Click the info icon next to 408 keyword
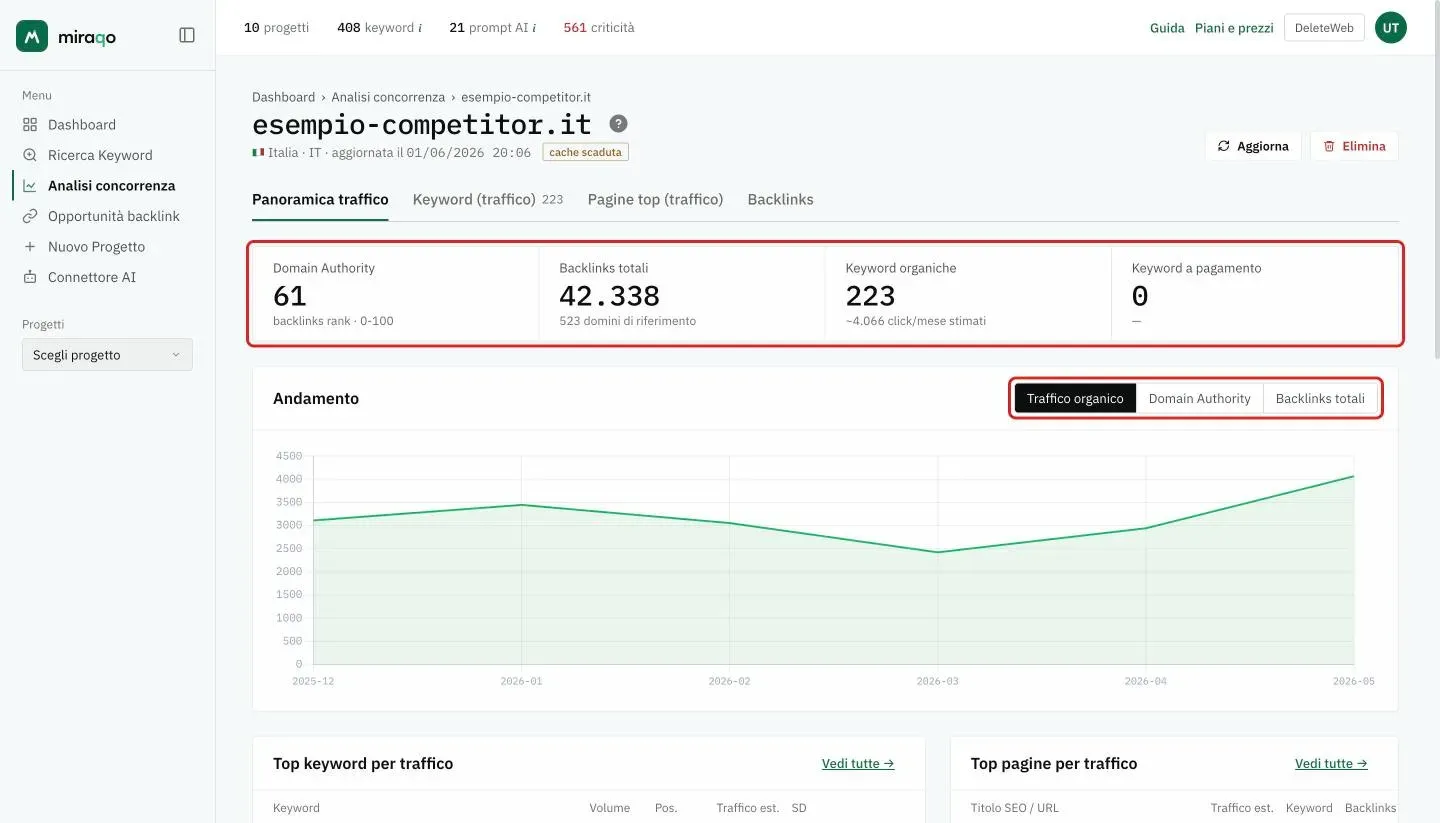This screenshot has height=823, width=1440. [419, 28]
